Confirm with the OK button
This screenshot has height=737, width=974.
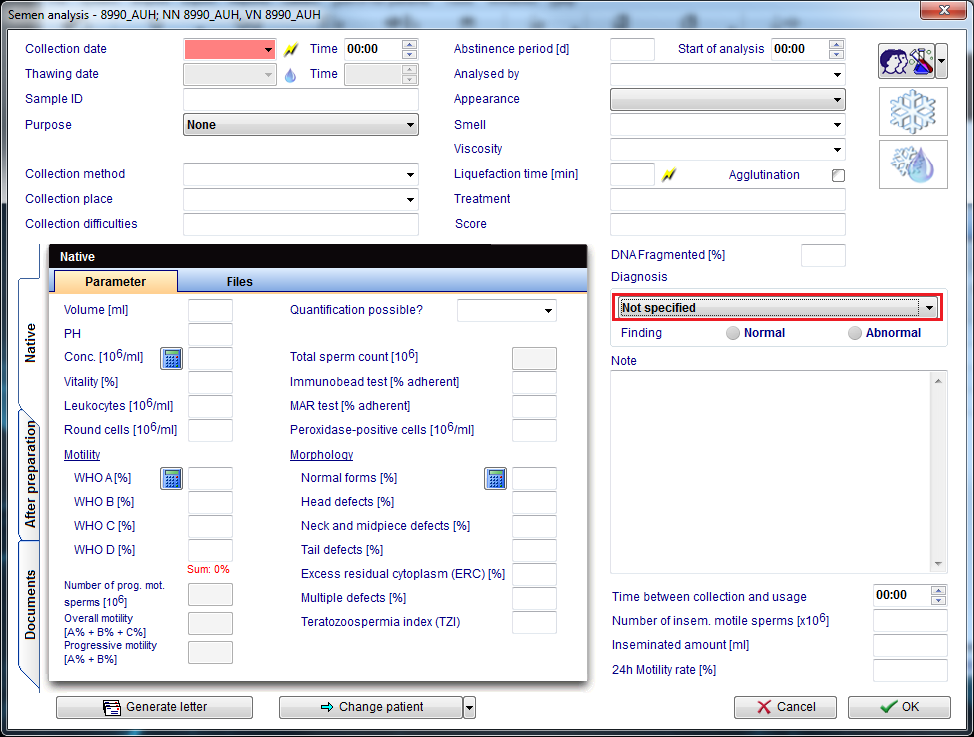click(899, 707)
